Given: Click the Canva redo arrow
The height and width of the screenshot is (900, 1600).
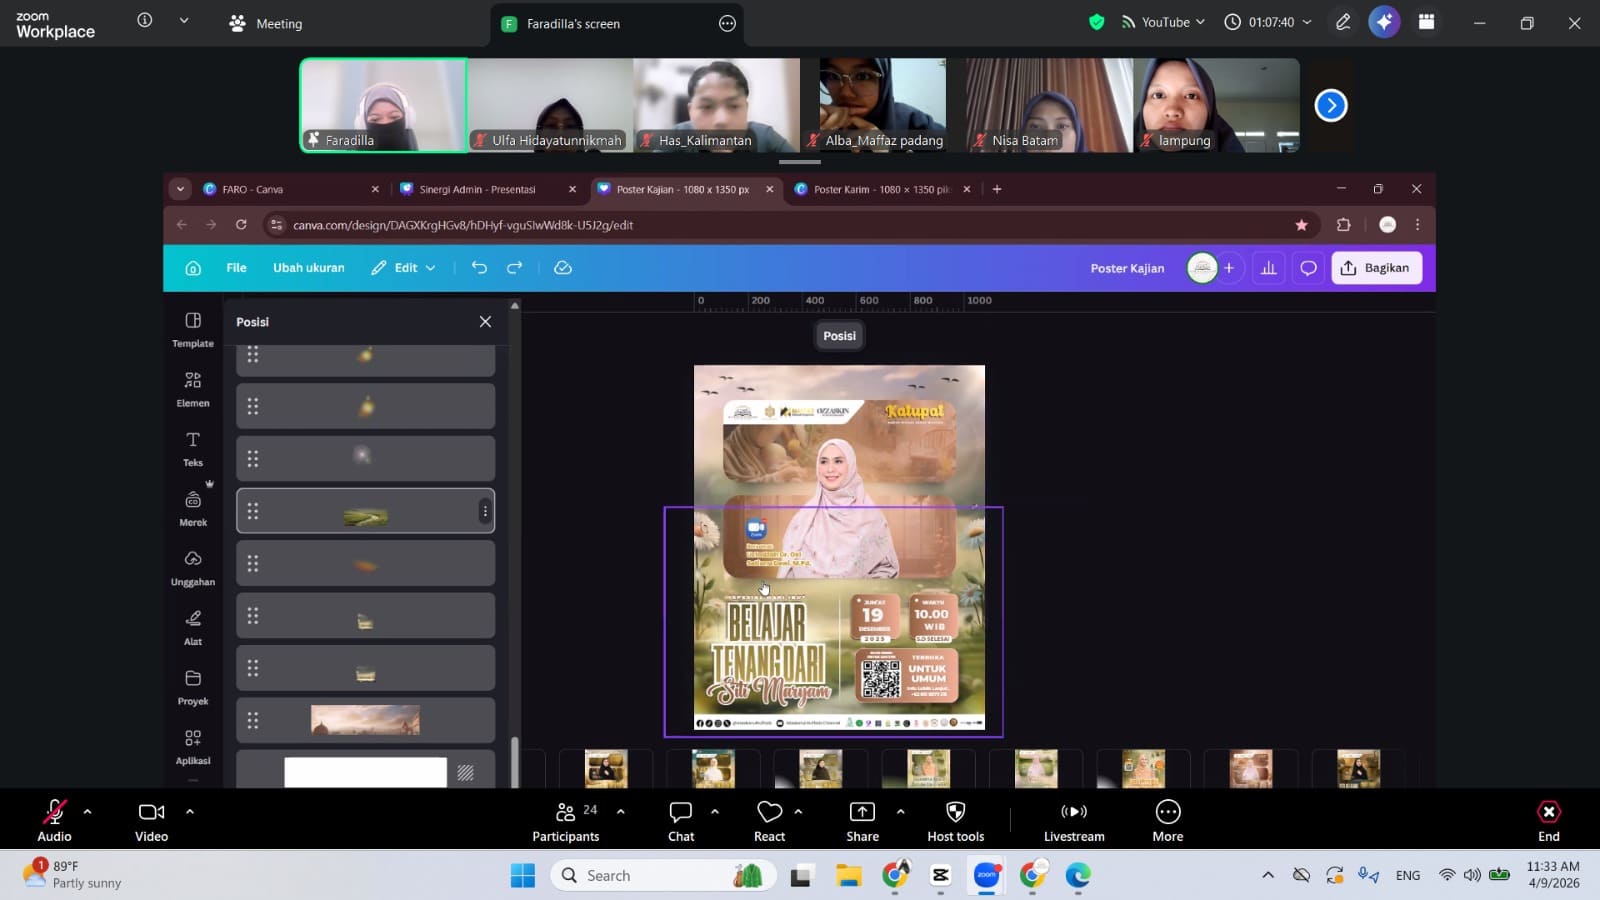Looking at the screenshot, I should (515, 268).
